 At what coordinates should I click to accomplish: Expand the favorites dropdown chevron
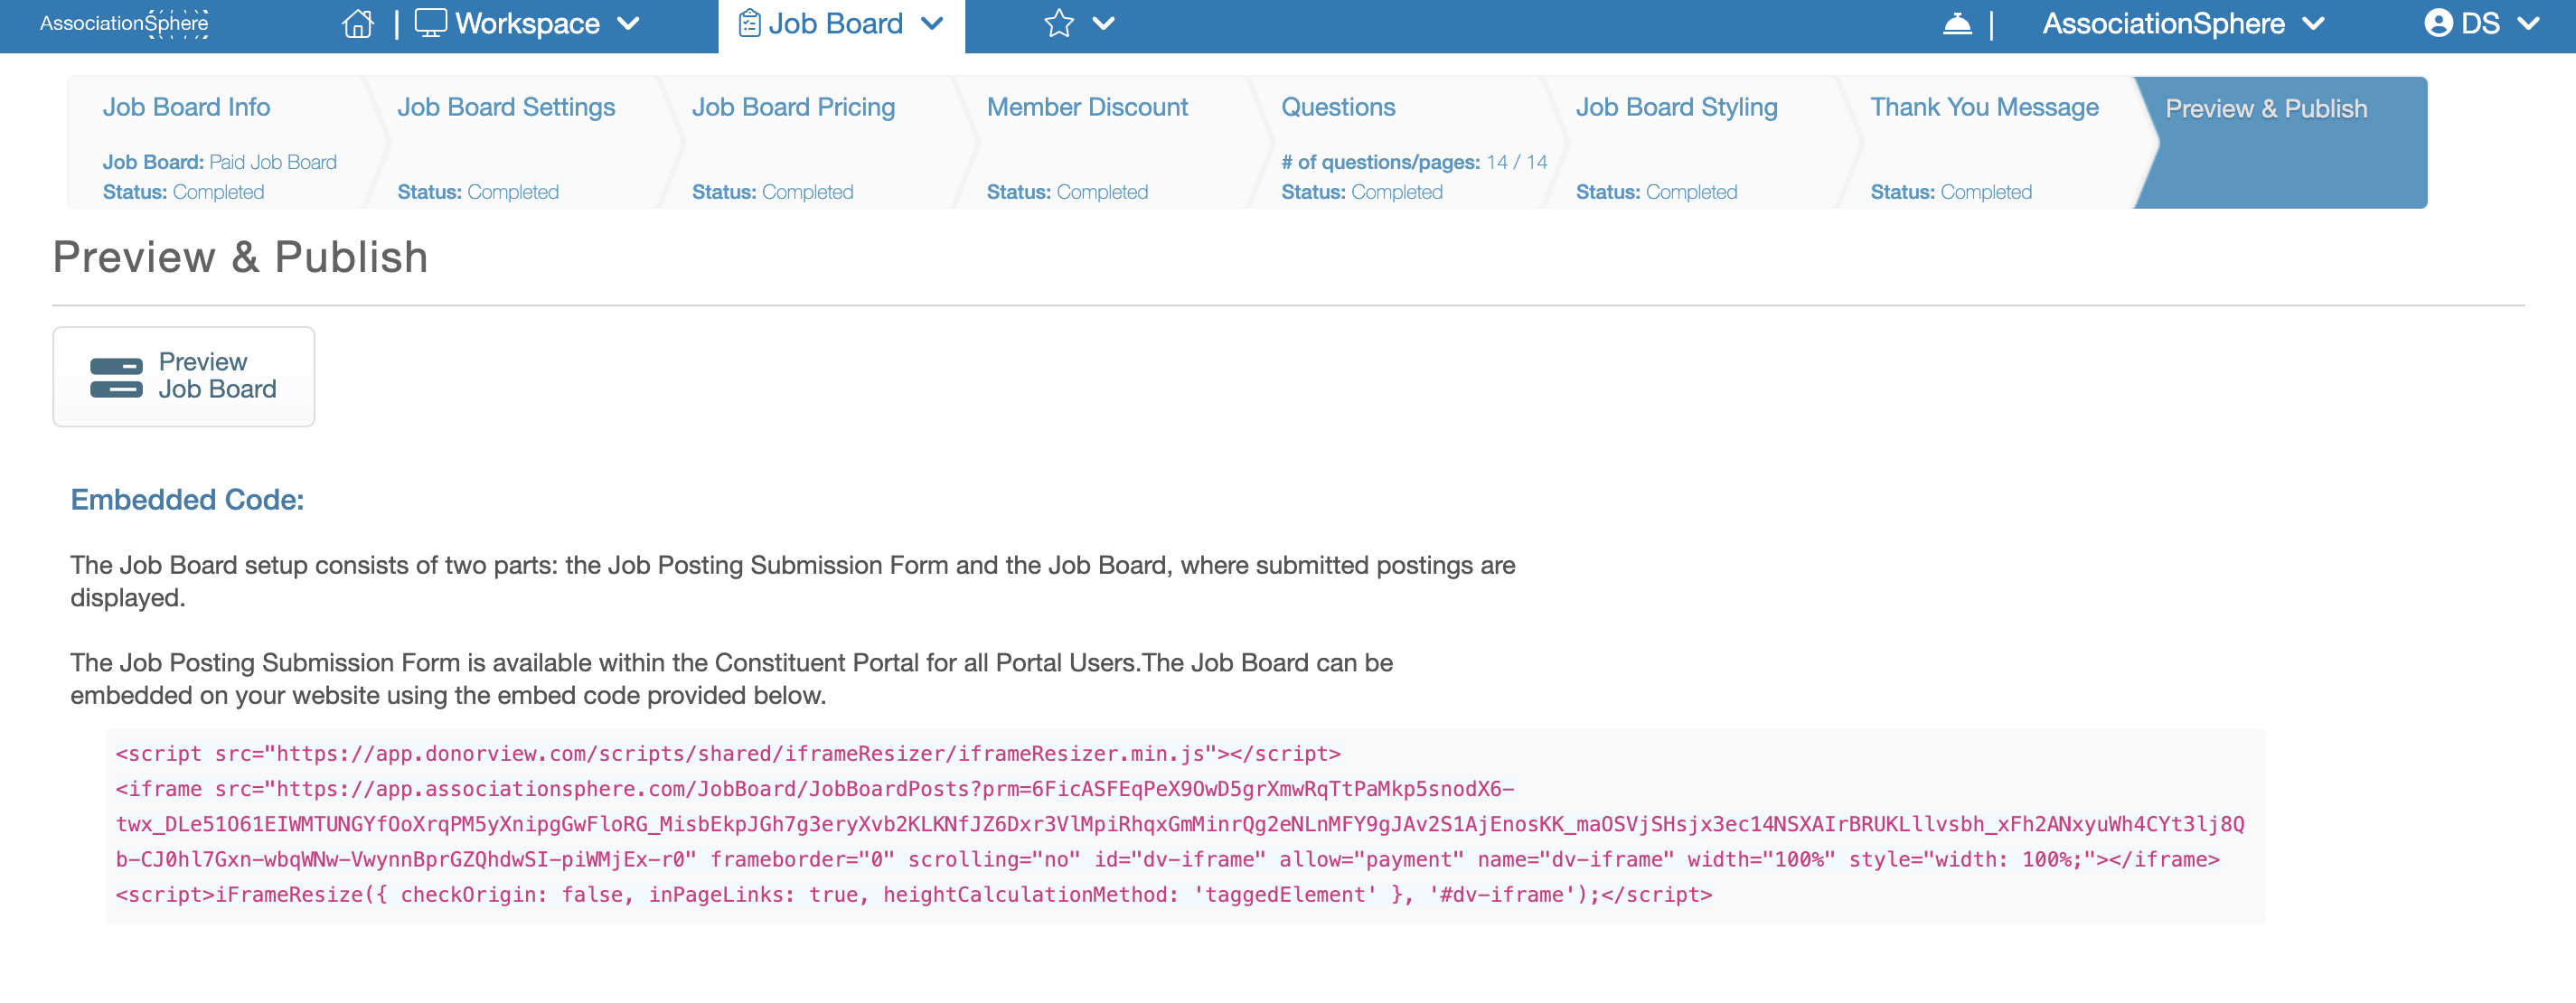tap(1103, 23)
